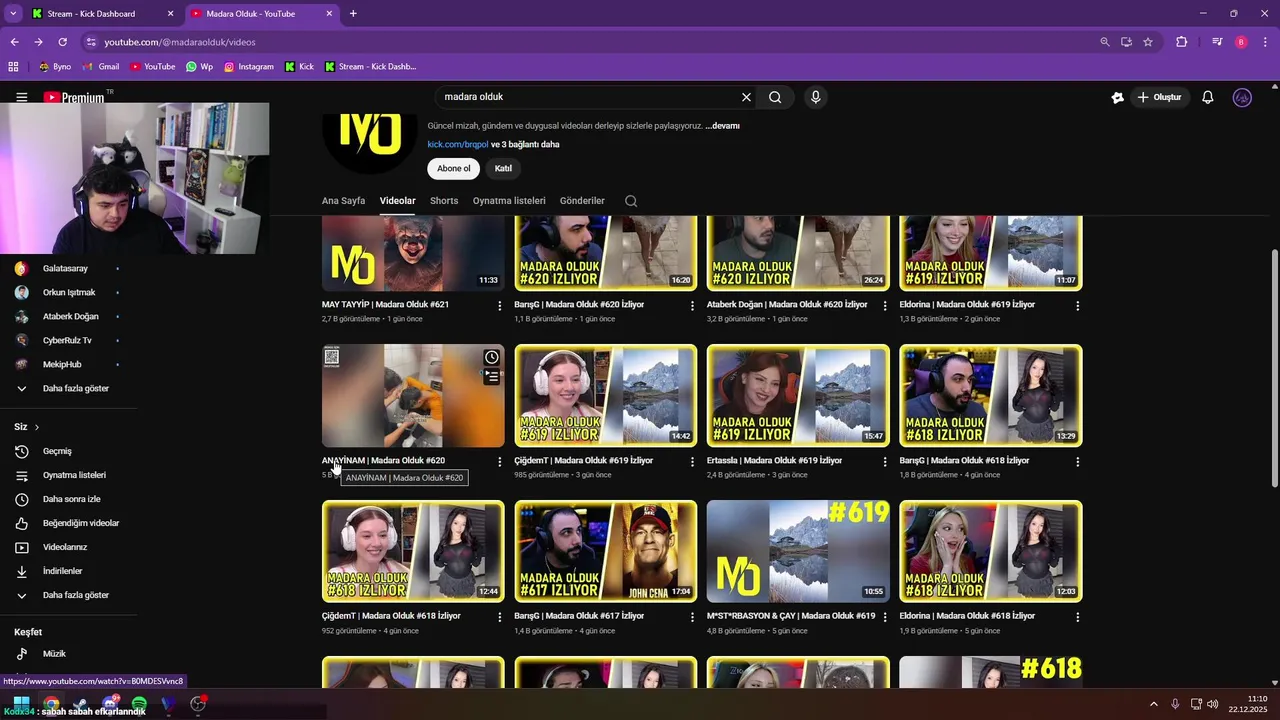The width and height of the screenshot is (1280, 720).
Task: Open options menu for Ertassla #619 İzliyor
Action: [x=884, y=462]
